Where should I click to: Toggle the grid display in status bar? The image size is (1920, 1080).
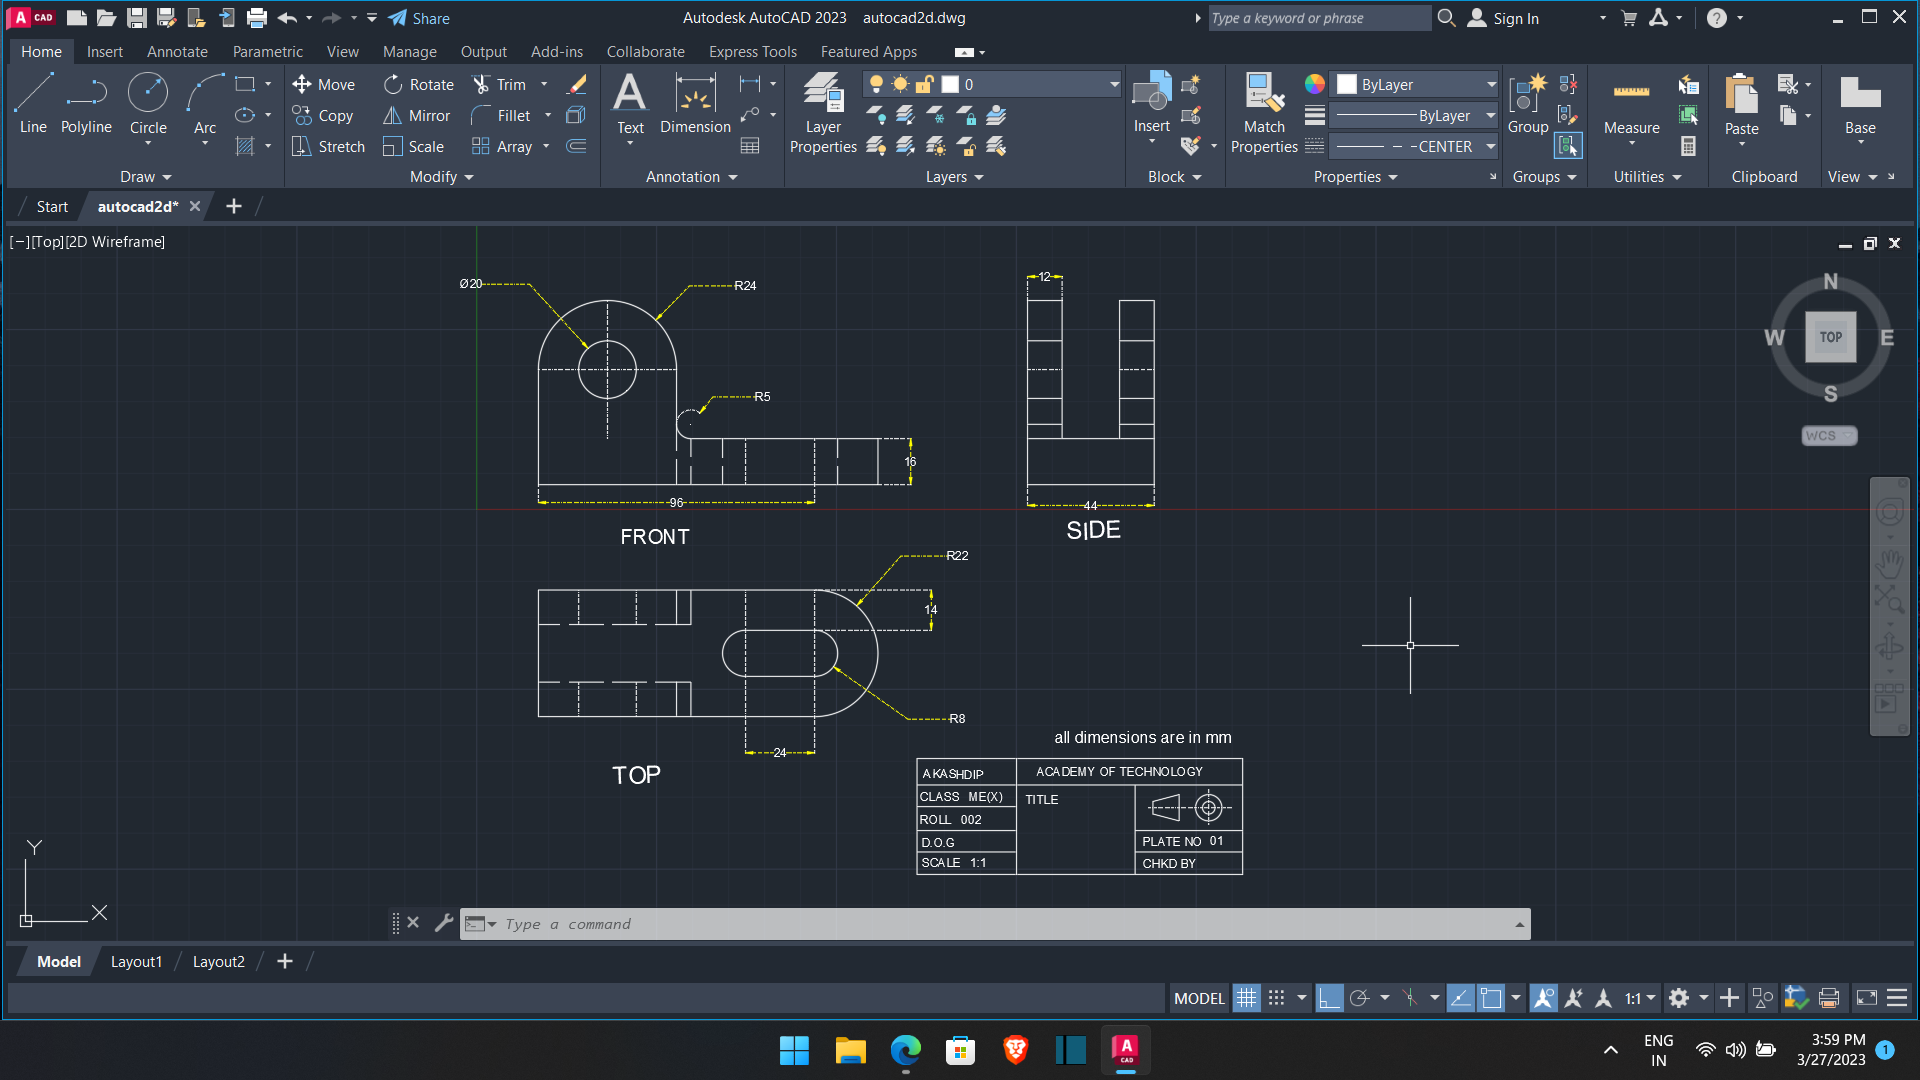tap(1246, 998)
